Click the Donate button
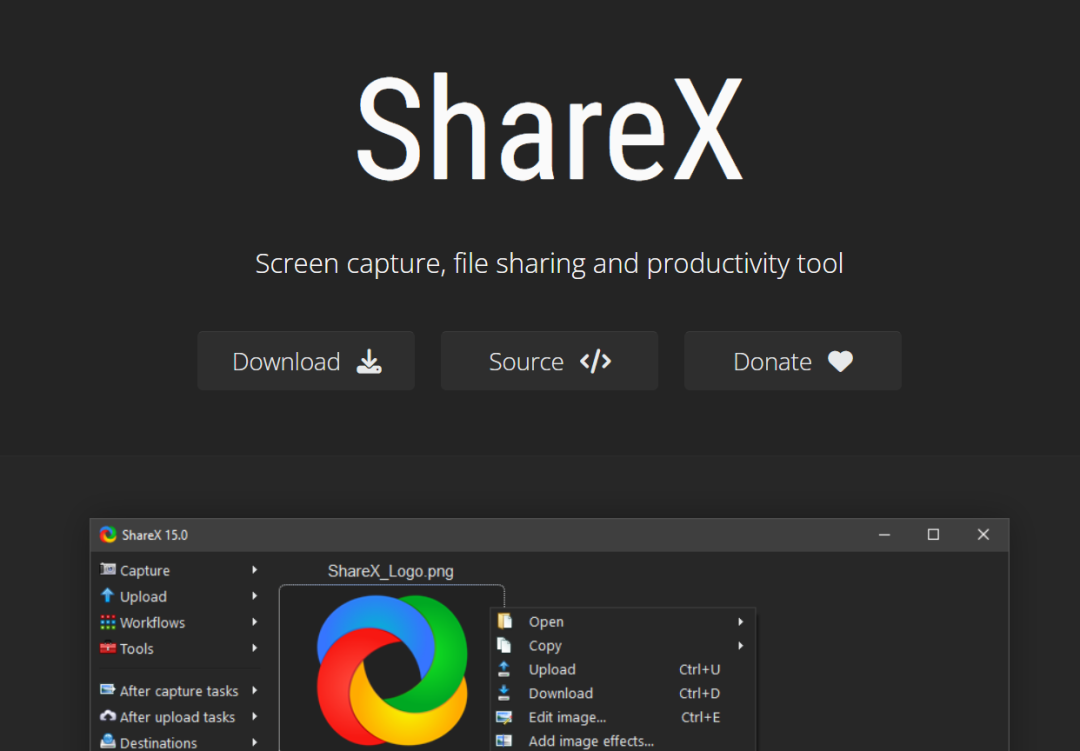Viewport: 1080px width, 751px height. coord(793,361)
